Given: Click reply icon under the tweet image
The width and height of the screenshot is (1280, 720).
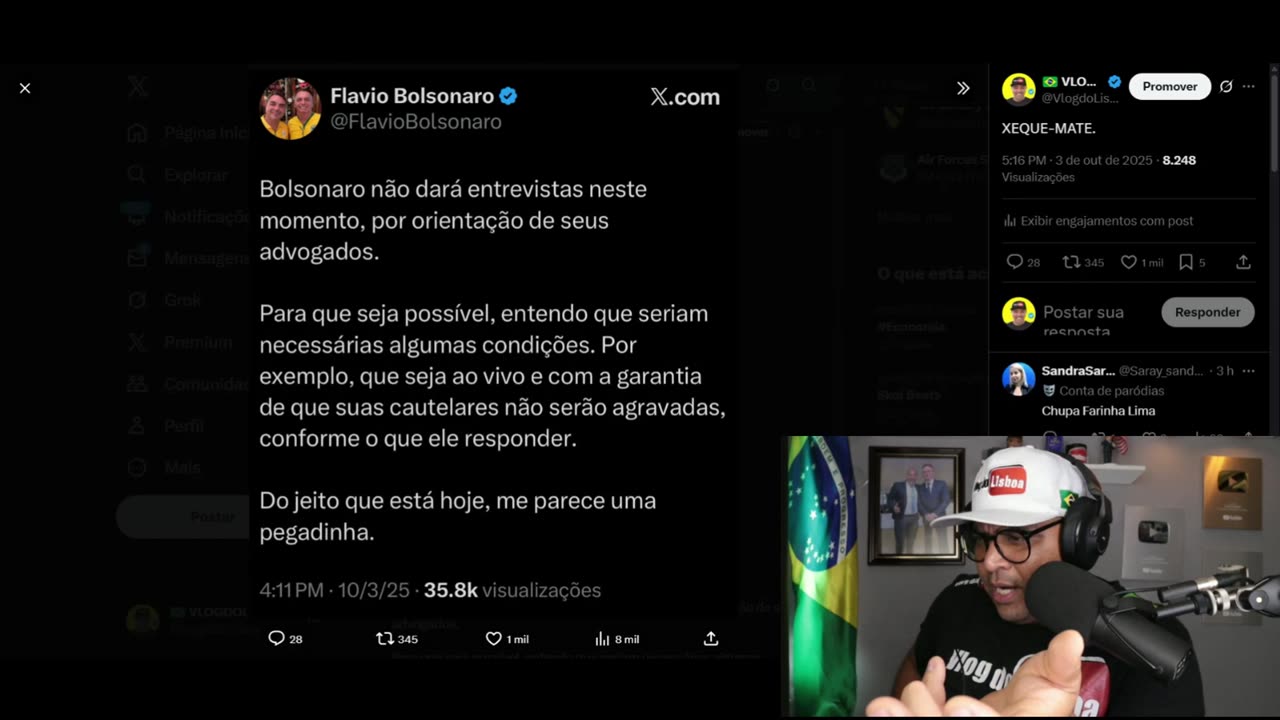Looking at the screenshot, I should click(277, 638).
